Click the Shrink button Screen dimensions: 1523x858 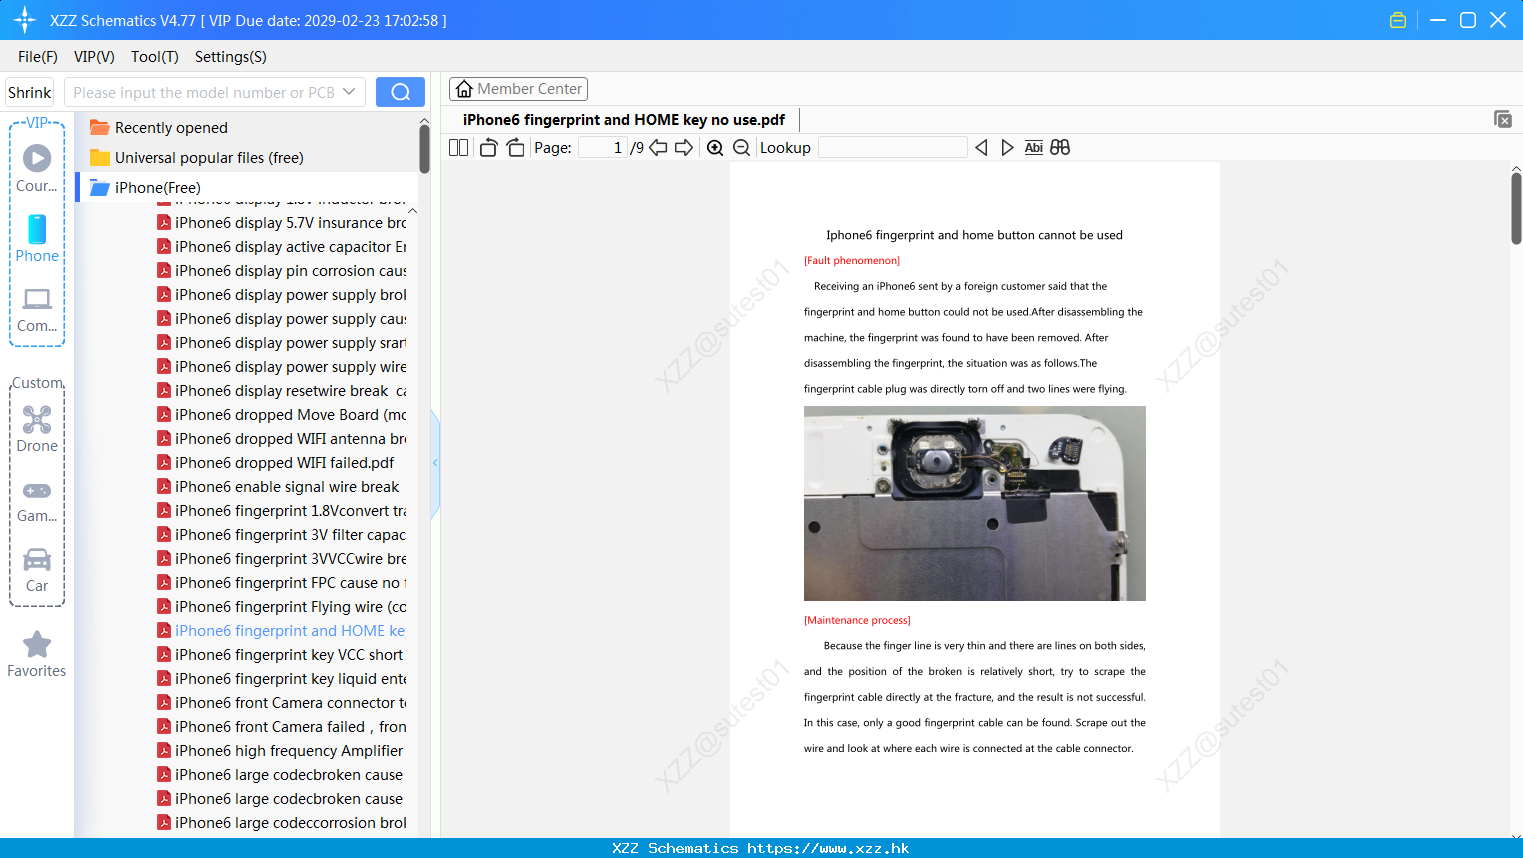point(30,92)
